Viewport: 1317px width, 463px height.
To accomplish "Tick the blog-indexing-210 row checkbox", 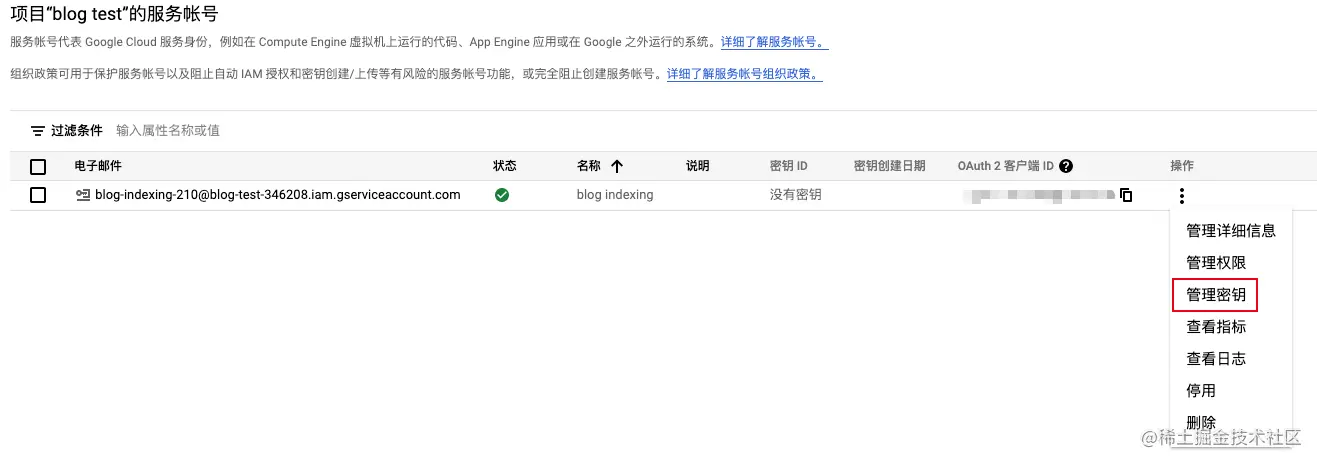I will coord(38,195).
